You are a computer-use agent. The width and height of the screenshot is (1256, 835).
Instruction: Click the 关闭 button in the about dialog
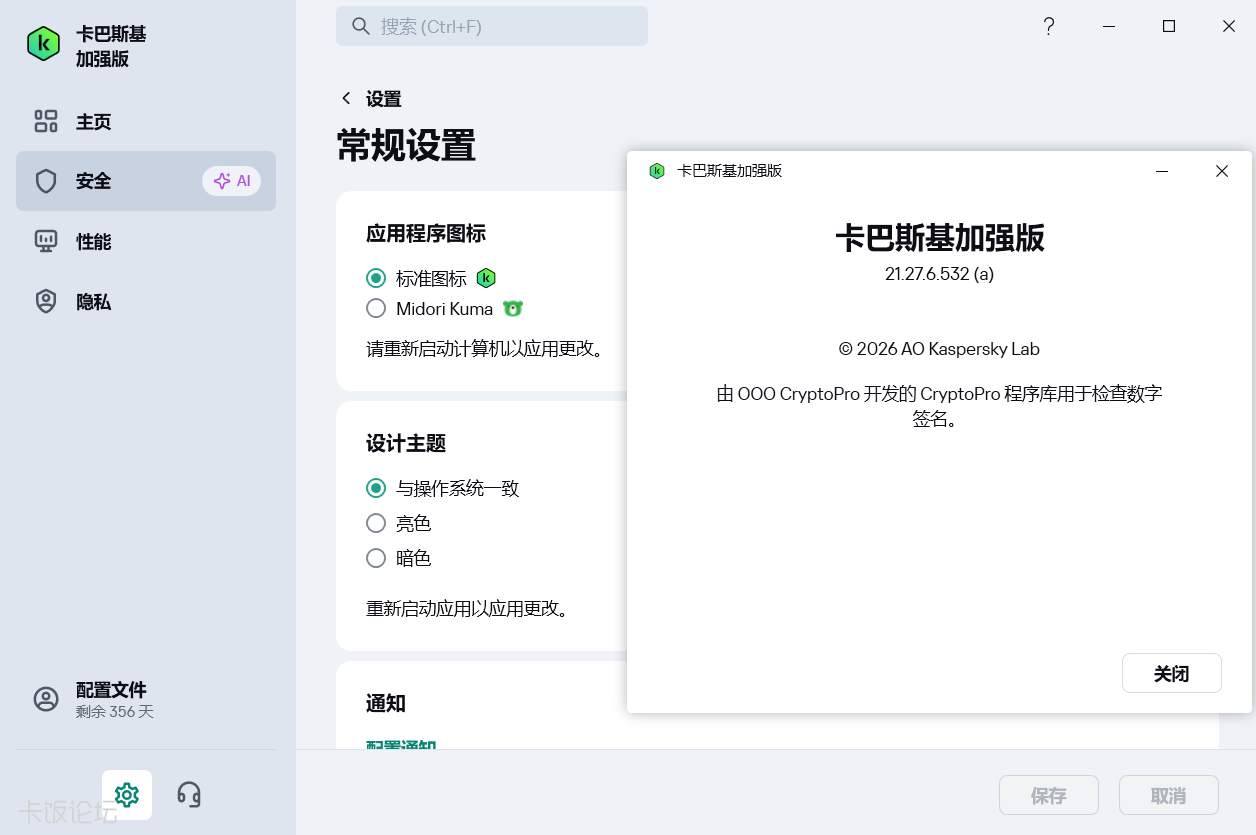tap(1172, 673)
